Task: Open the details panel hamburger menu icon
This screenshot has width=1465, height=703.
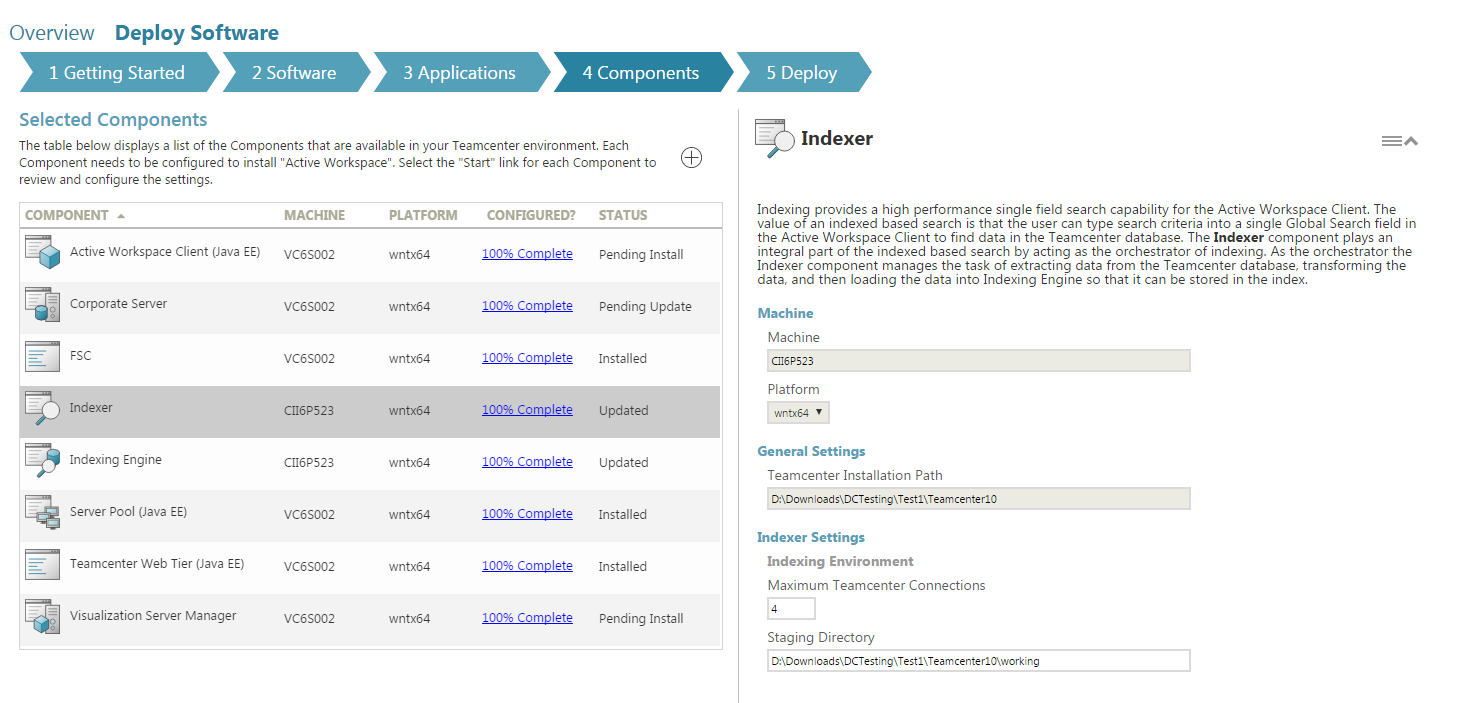Action: pos(1391,141)
